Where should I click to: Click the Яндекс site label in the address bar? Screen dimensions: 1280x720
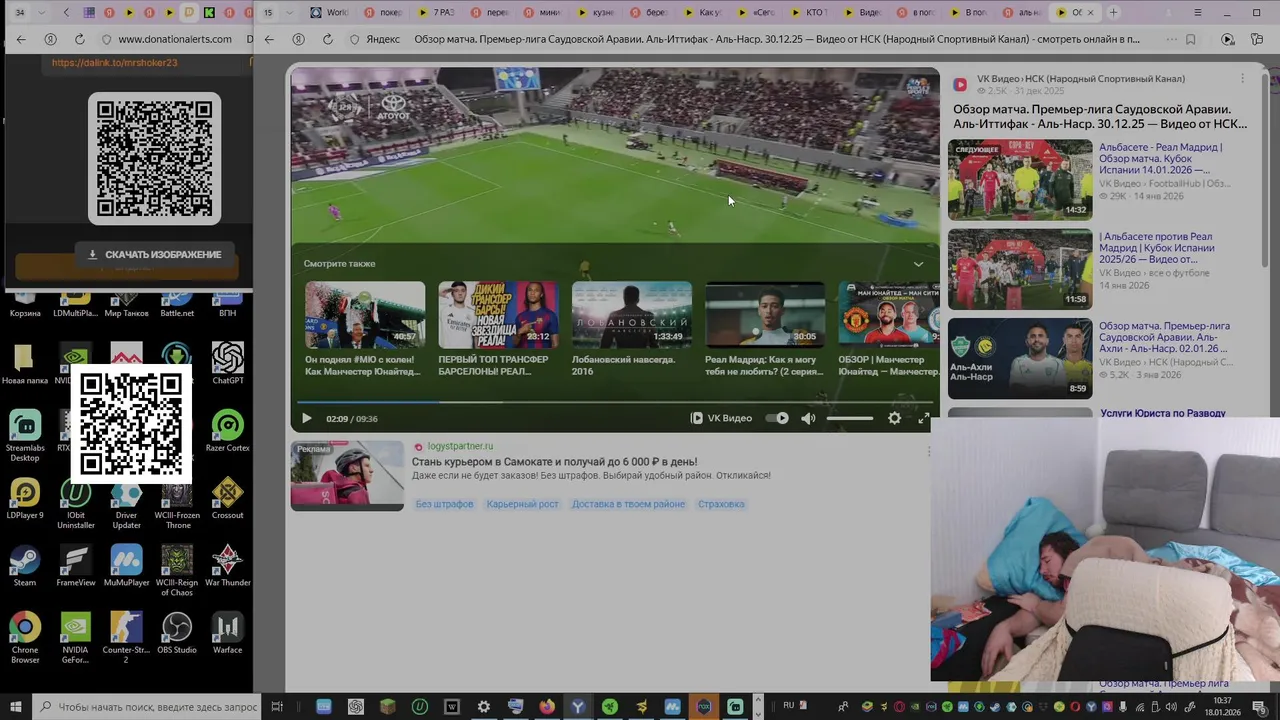[382, 39]
